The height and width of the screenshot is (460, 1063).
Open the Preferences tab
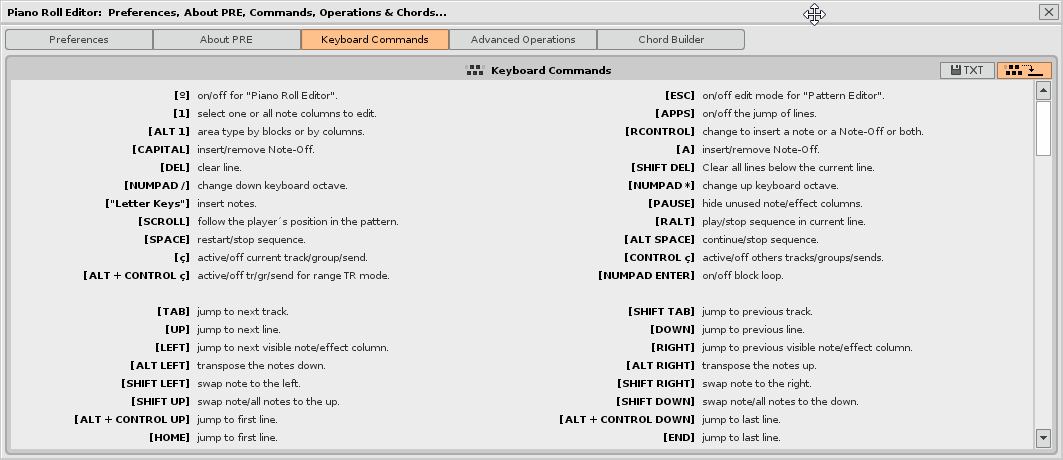pyautogui.click(x=79, y=40)
